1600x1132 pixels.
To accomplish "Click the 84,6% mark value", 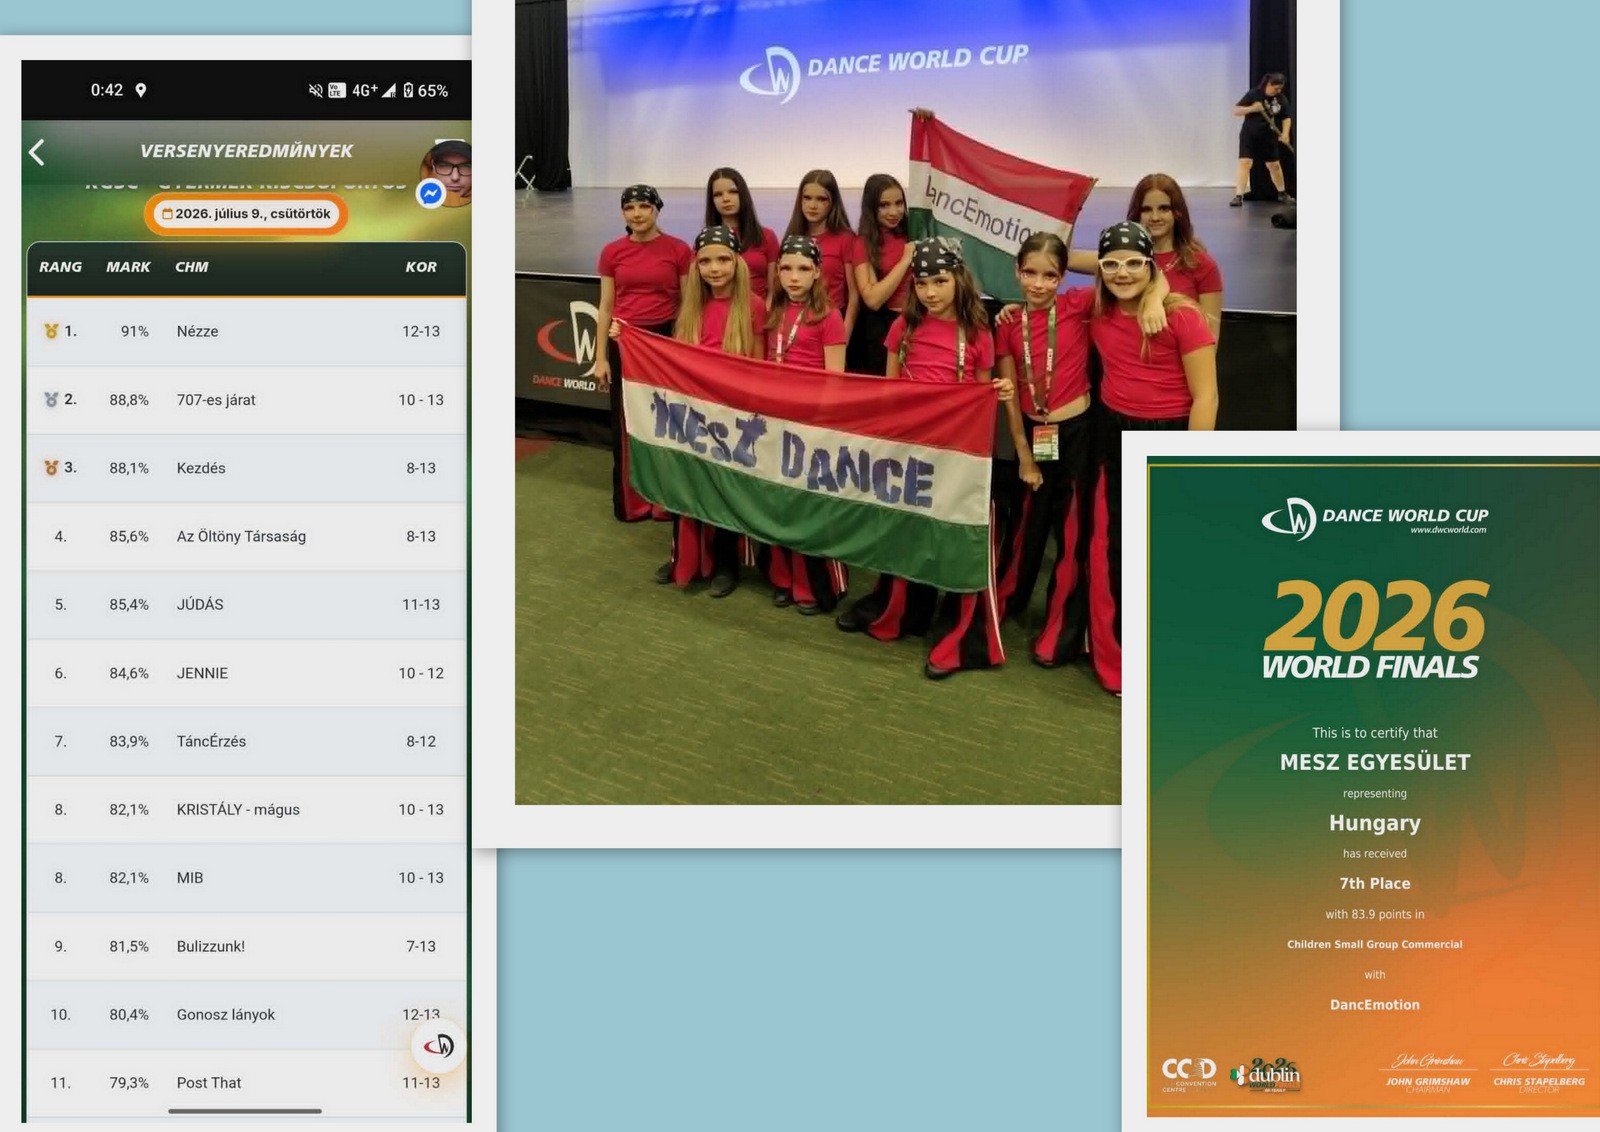I will click(129, 673).
